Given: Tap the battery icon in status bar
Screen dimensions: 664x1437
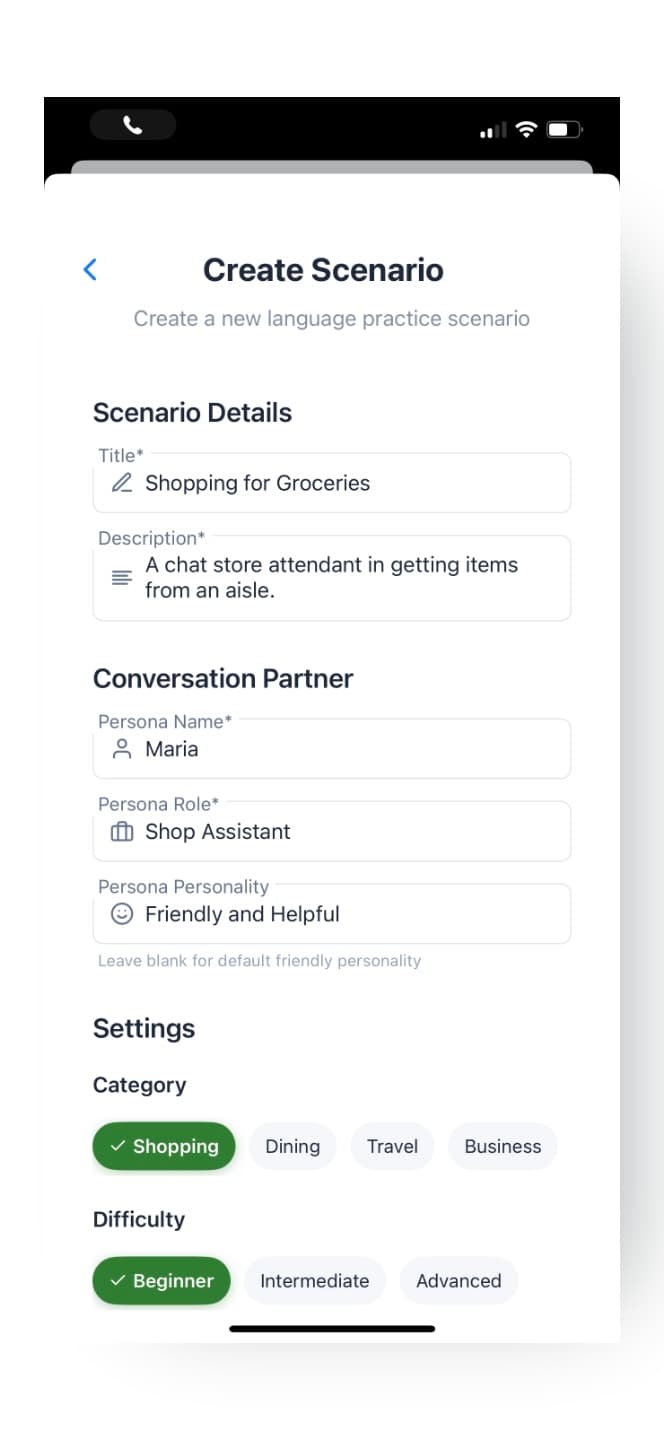Looking at the screenshot, I should [x=564, y=130].
